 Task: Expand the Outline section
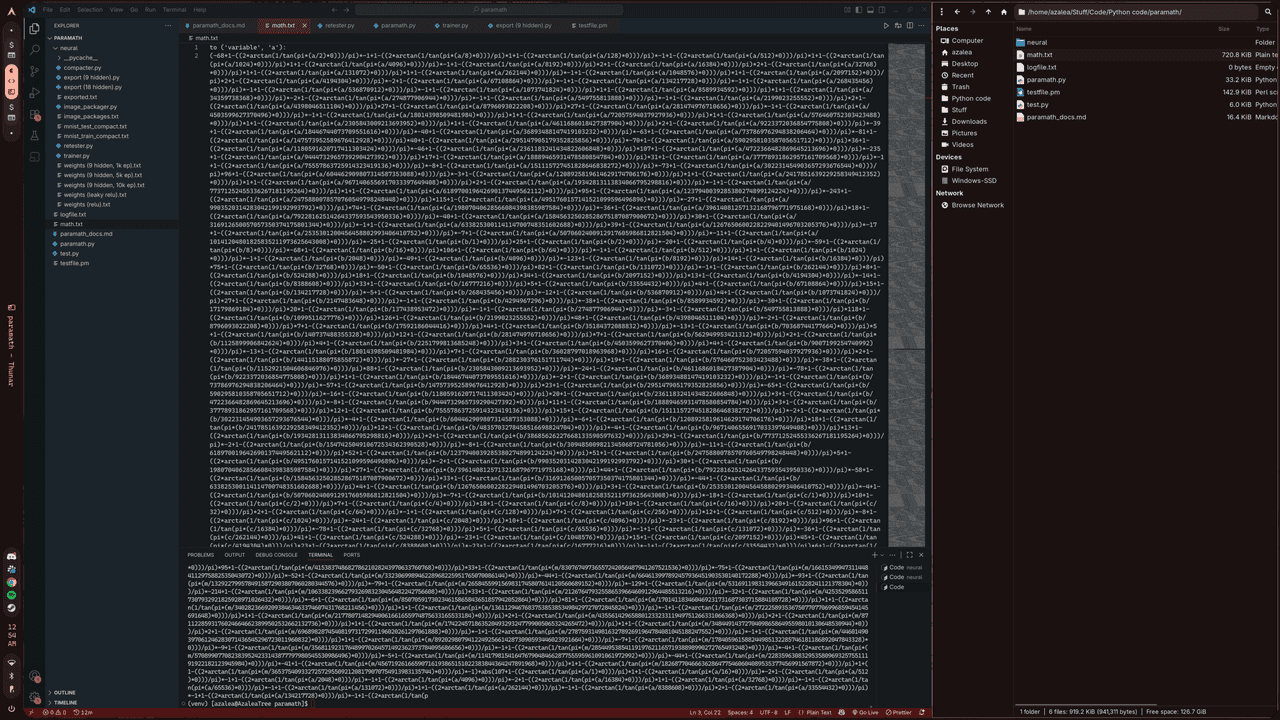(x=64, y=692)
